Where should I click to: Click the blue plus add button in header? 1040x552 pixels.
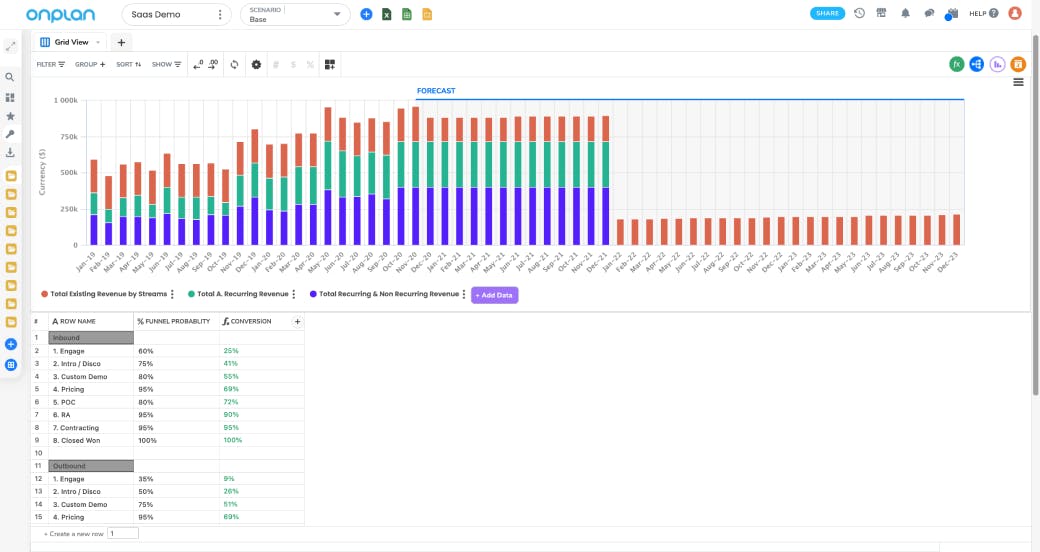click(366, 14)
